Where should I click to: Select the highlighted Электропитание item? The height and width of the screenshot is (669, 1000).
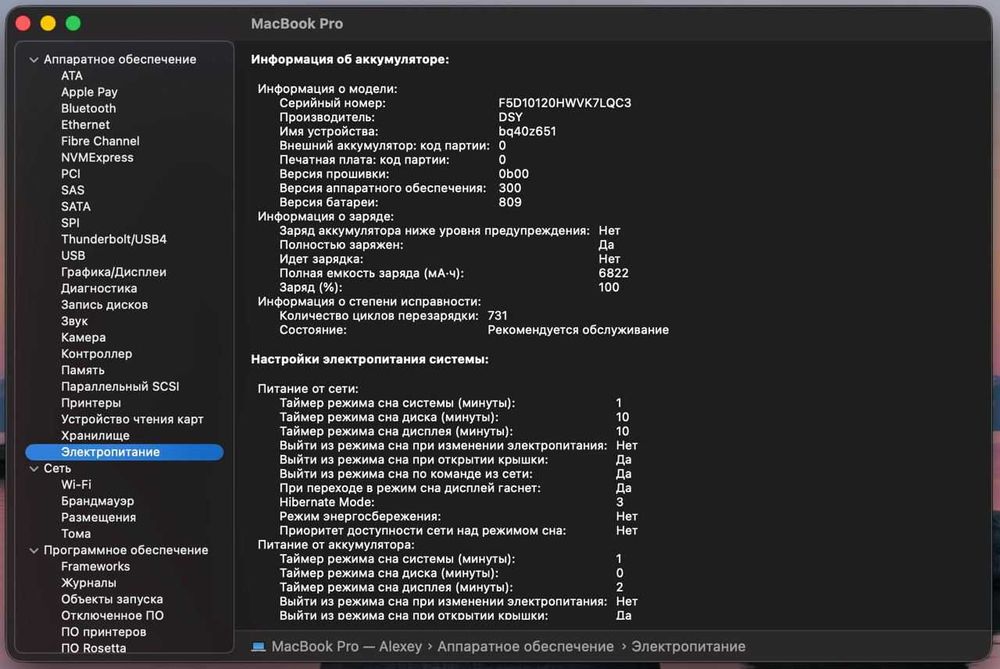point(124,452)
